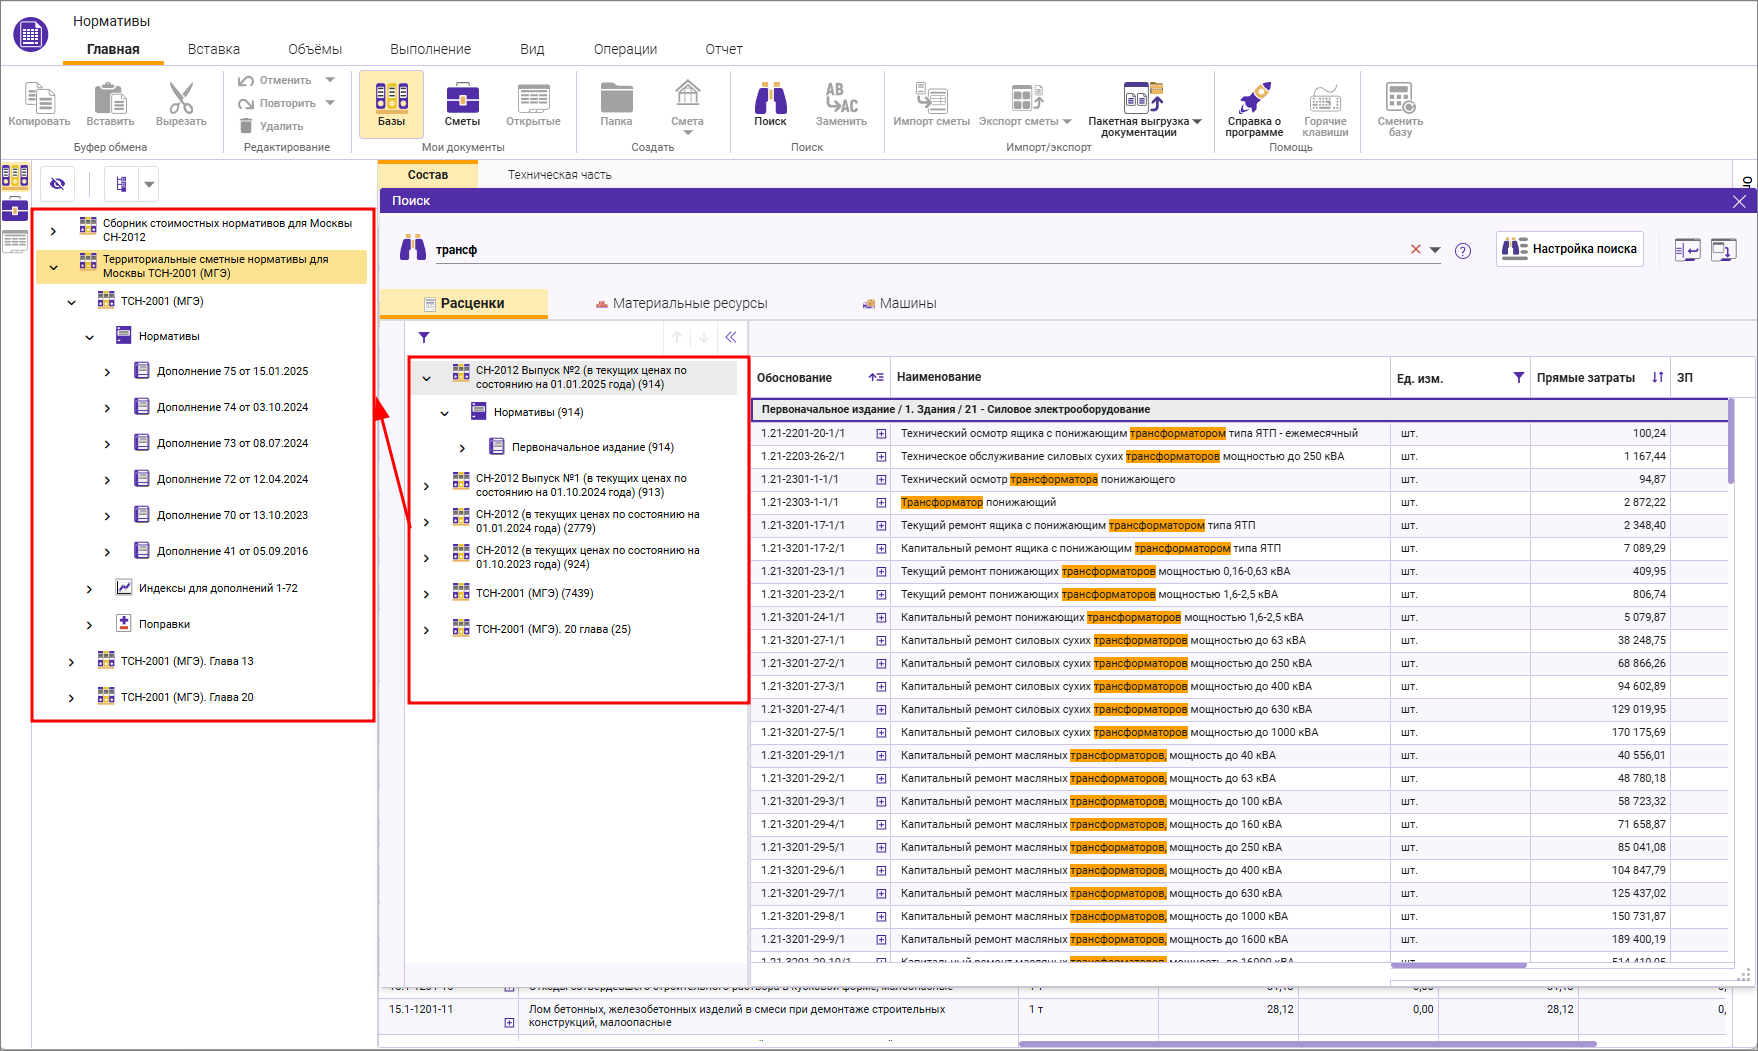Switch to the Объёмы ribbon tab
The height and width of the screenshot is (1051, 1758).
click(314, 49)
